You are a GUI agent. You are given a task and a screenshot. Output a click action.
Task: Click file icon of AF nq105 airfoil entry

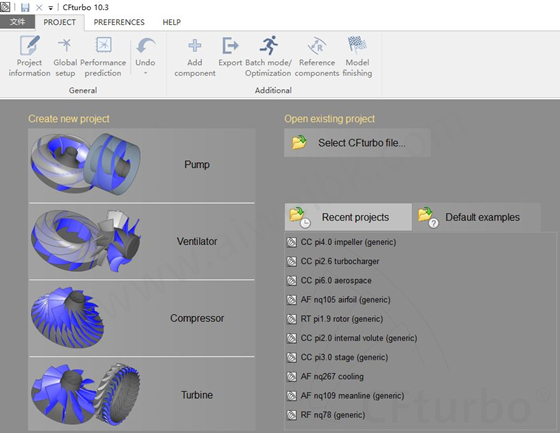tap(292, 300)
